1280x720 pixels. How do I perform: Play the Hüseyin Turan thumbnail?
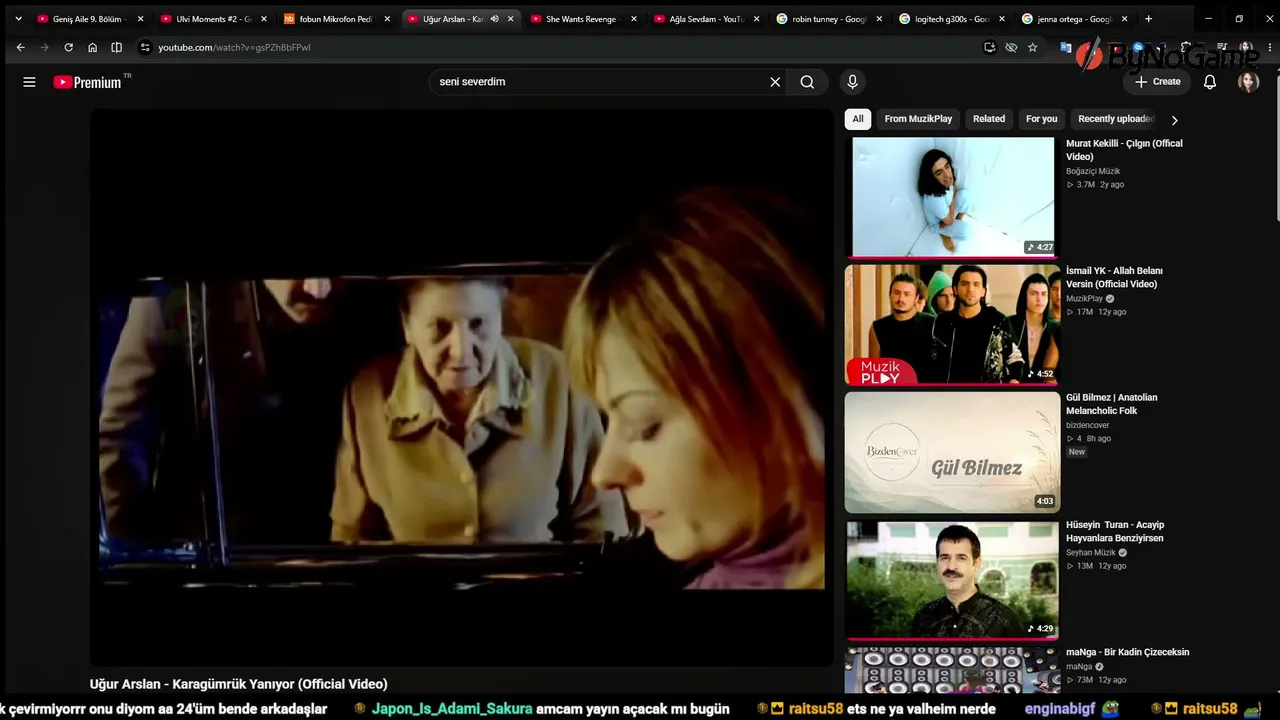(952, 579)
